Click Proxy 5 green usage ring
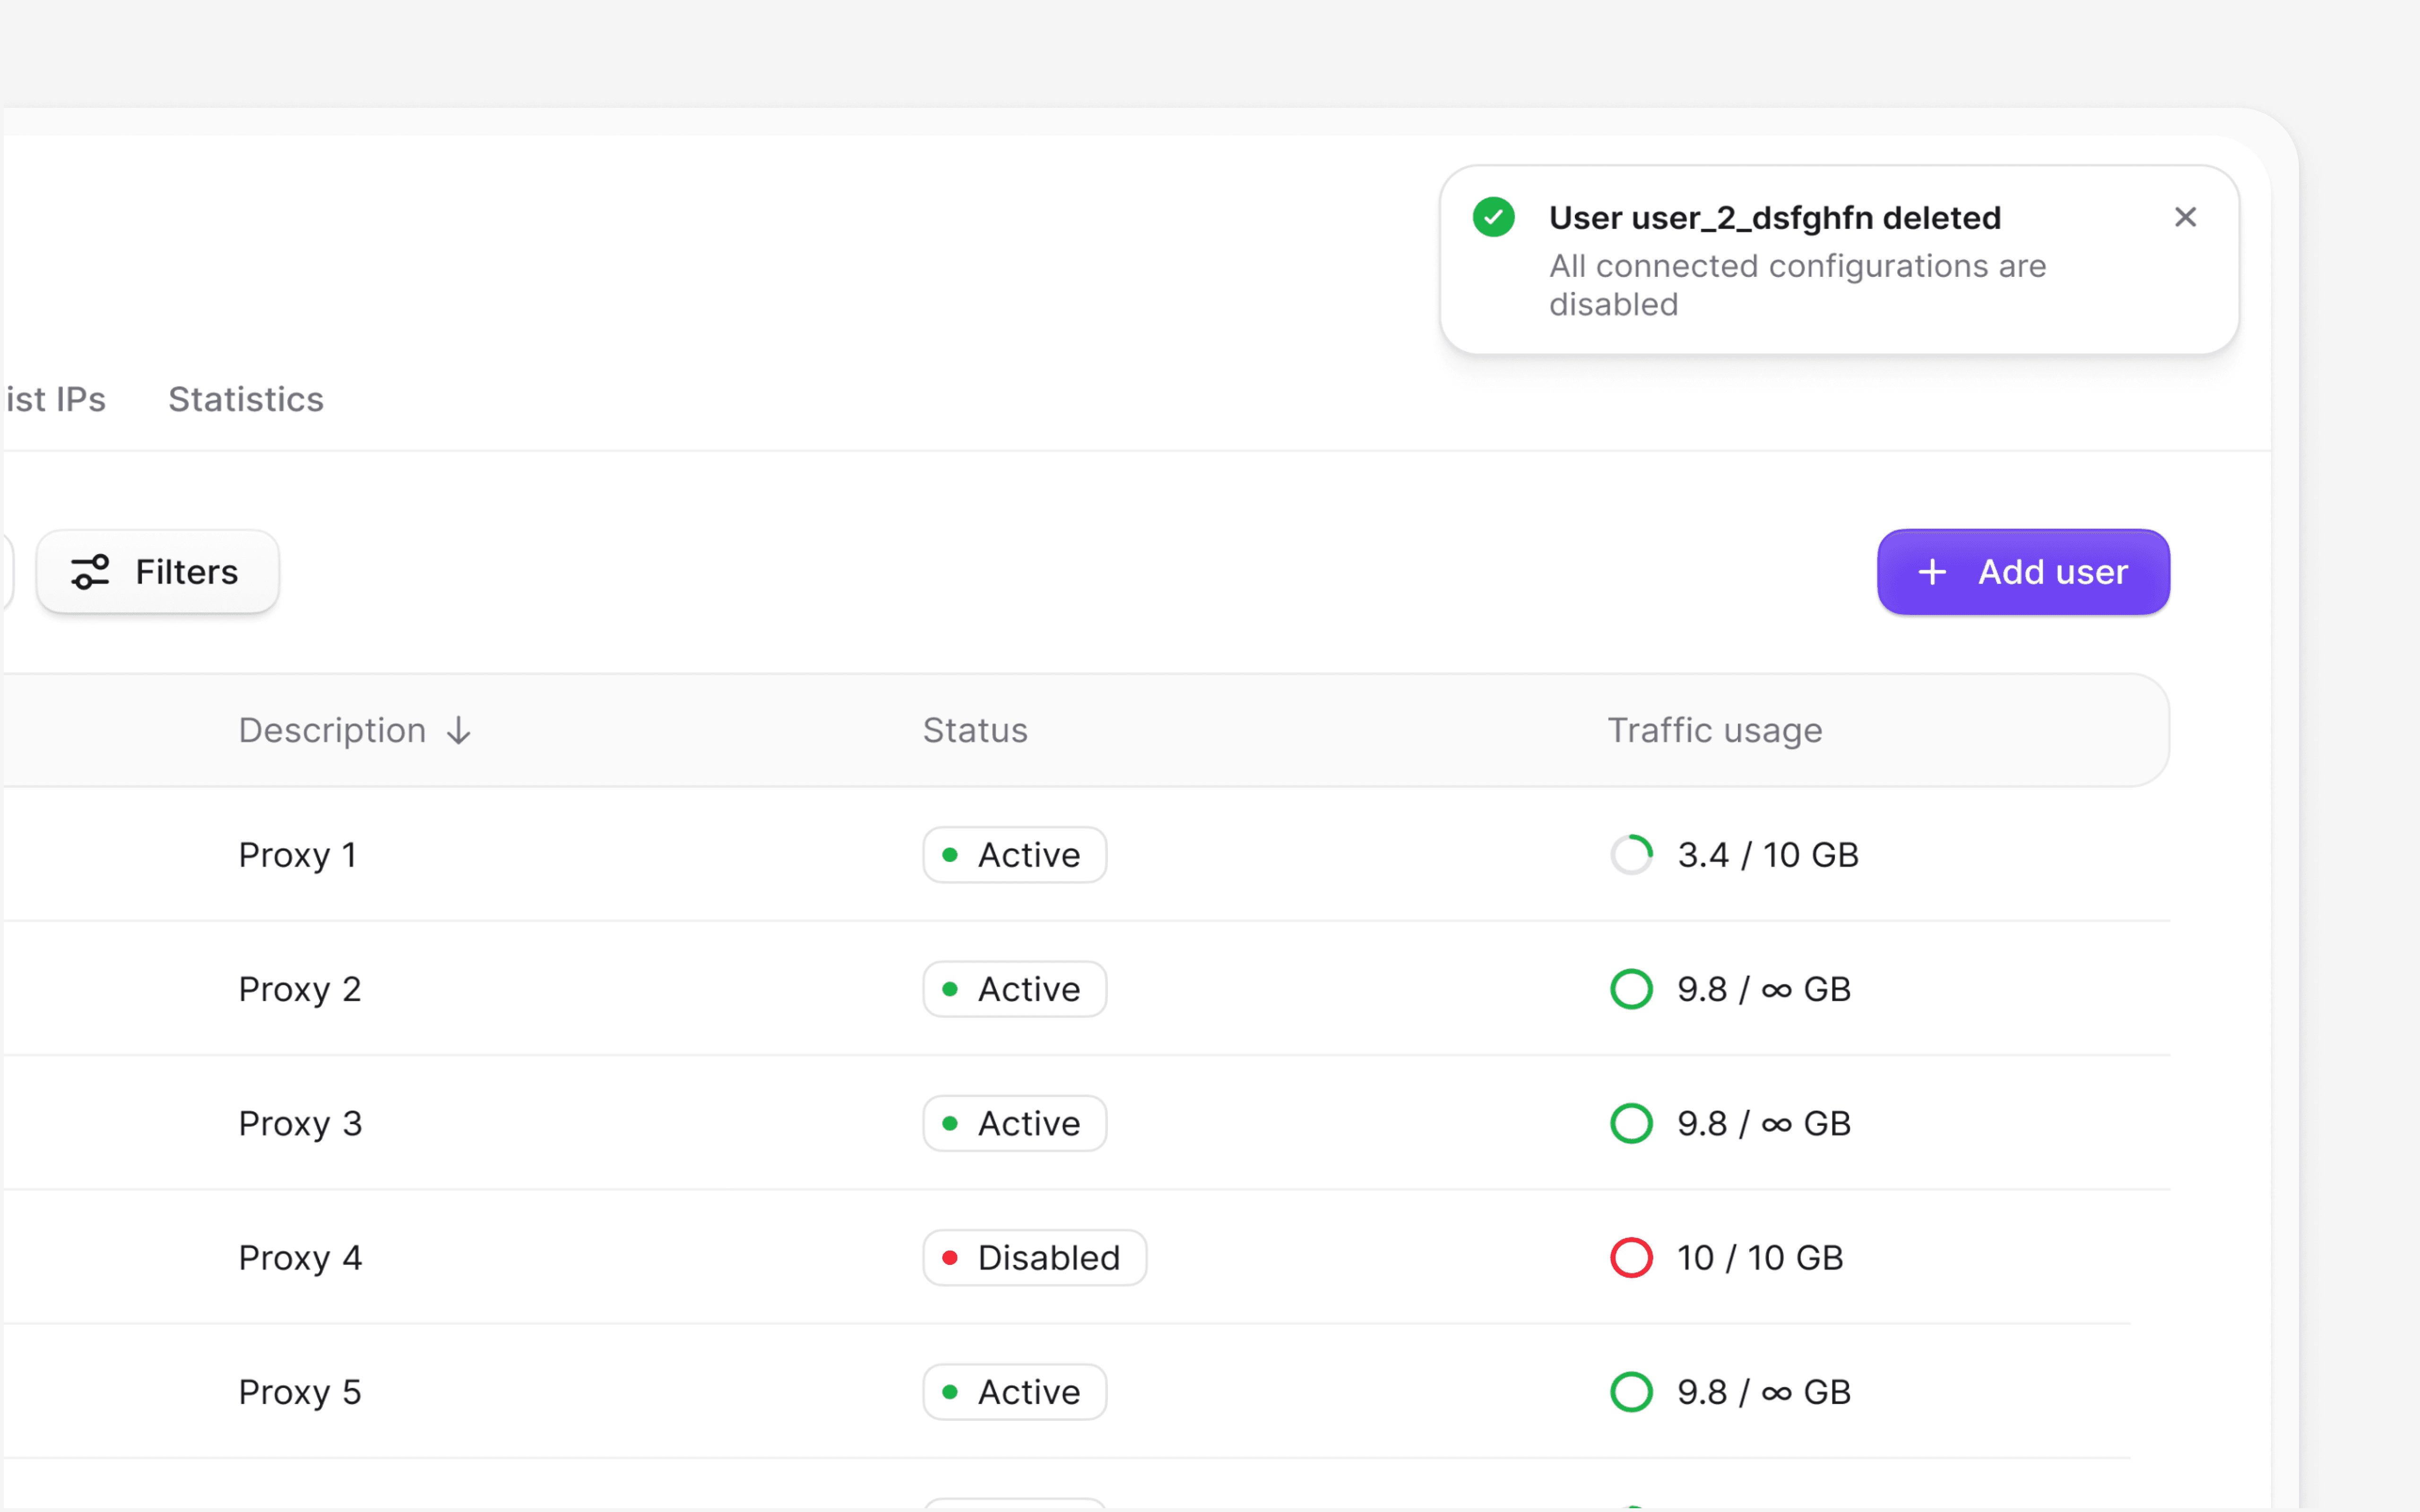Screen dimensions: 2420x1512 [1631, 1392]
